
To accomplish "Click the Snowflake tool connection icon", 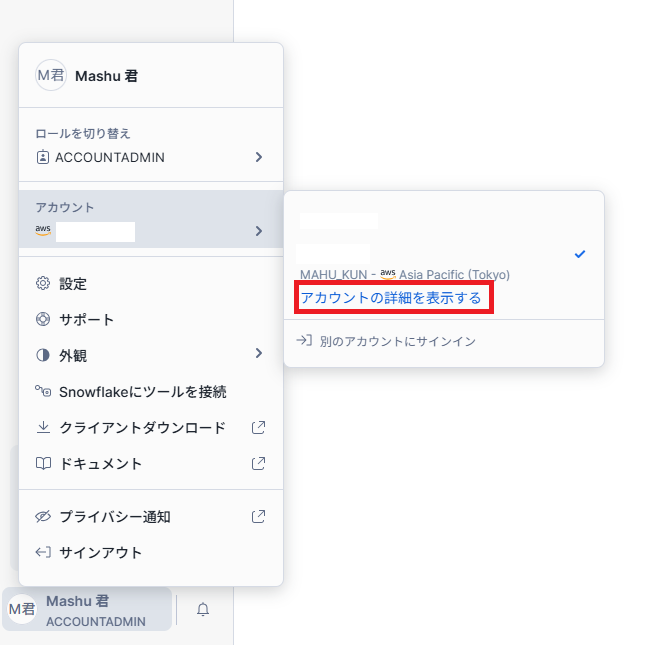I will coord(43,392).
